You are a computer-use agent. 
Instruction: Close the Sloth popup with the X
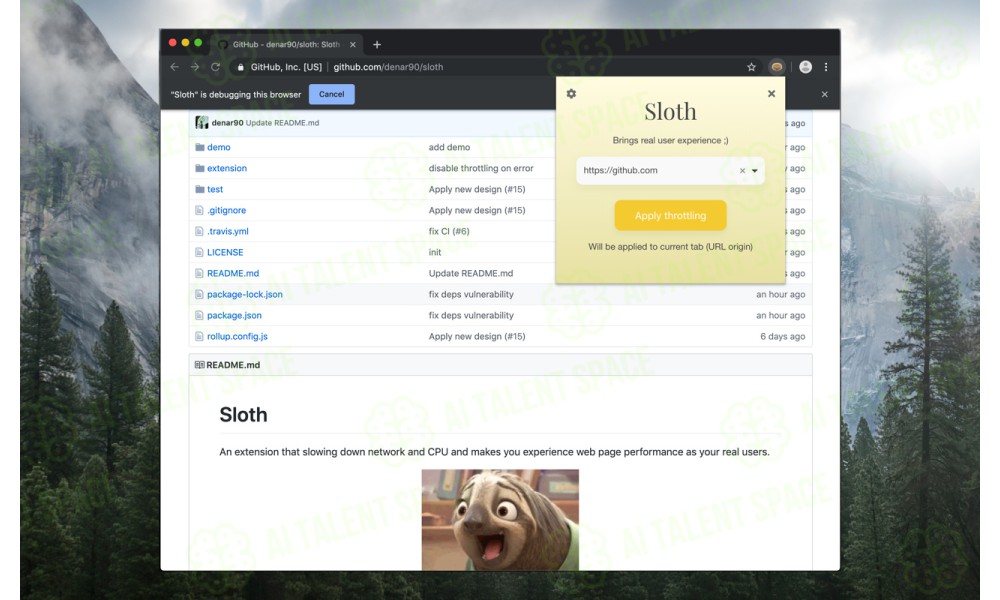point(771,94)
